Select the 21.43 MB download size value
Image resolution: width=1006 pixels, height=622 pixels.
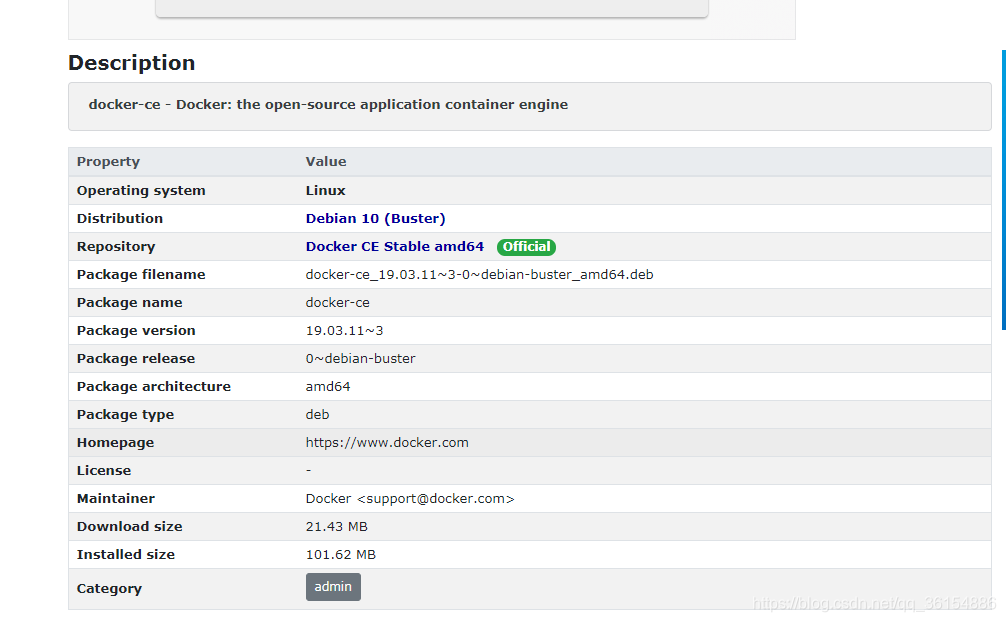(336, 526)
